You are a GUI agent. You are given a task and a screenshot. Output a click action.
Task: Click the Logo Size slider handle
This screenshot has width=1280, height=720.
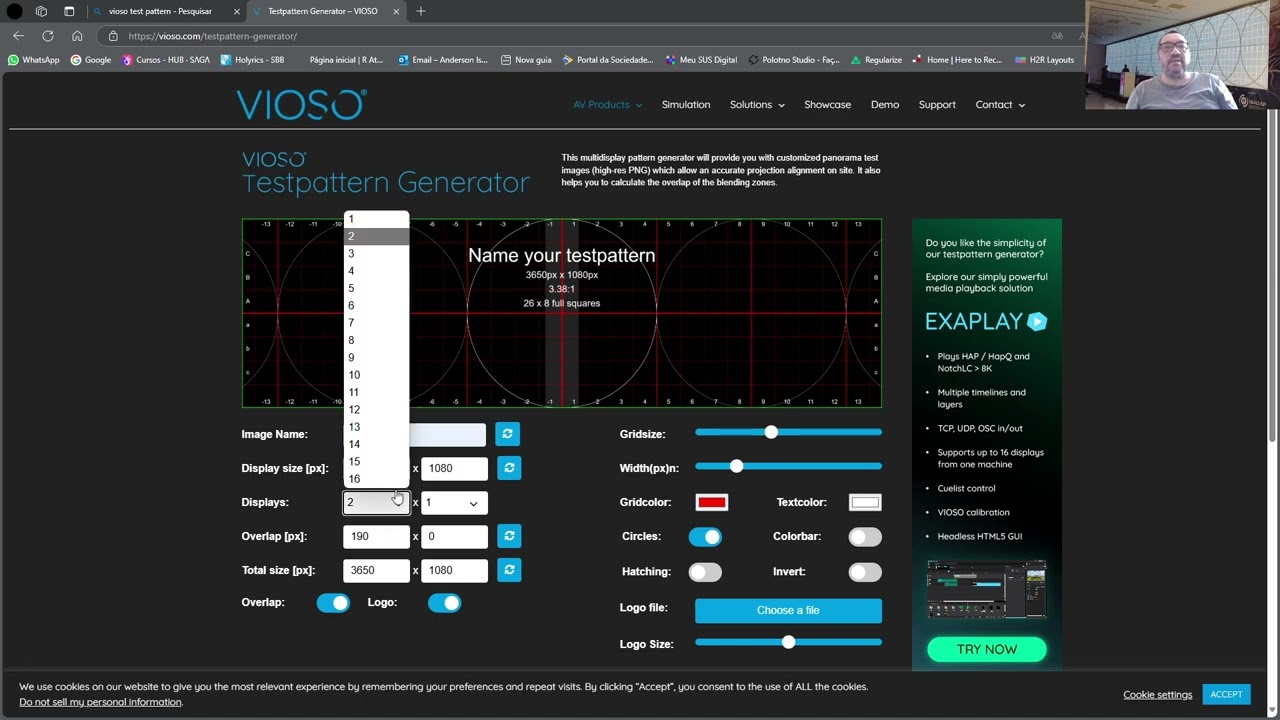(x=788, y=642)
